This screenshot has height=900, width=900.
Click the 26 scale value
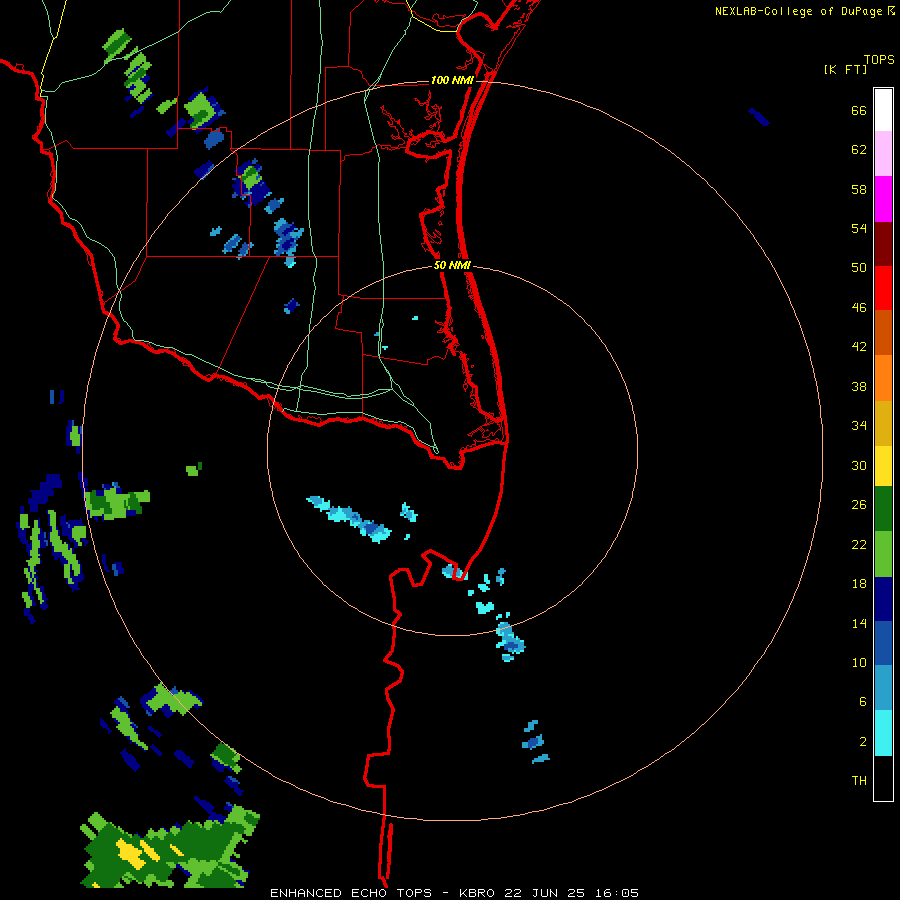click(859, 505)
